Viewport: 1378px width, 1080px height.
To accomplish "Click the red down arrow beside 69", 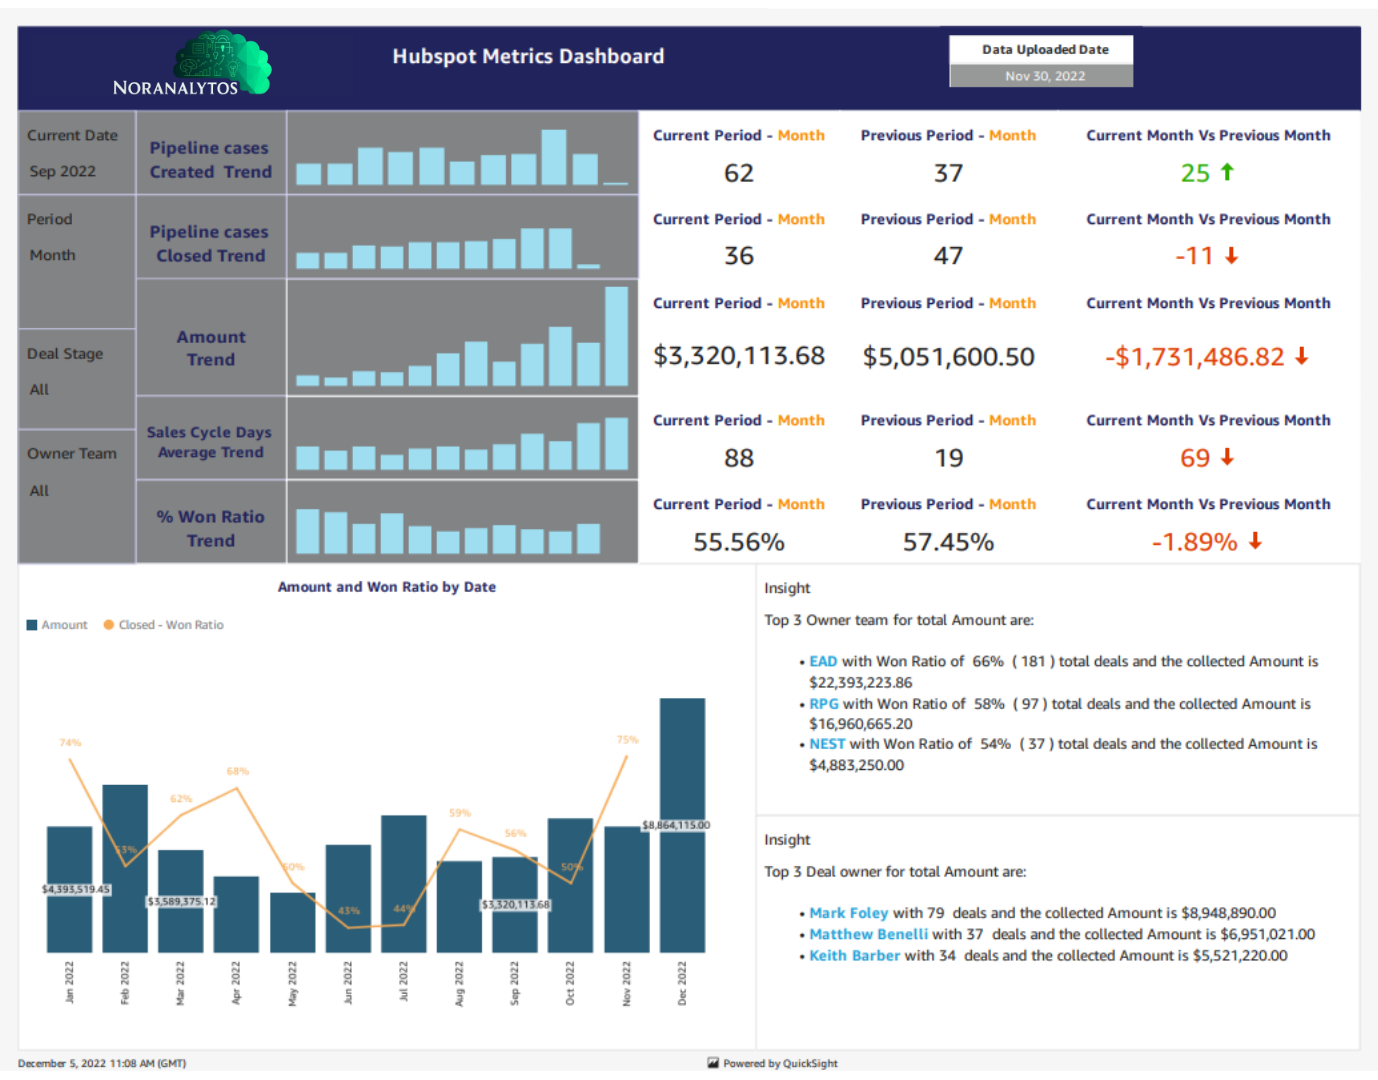I will (x=1227, y=457).
